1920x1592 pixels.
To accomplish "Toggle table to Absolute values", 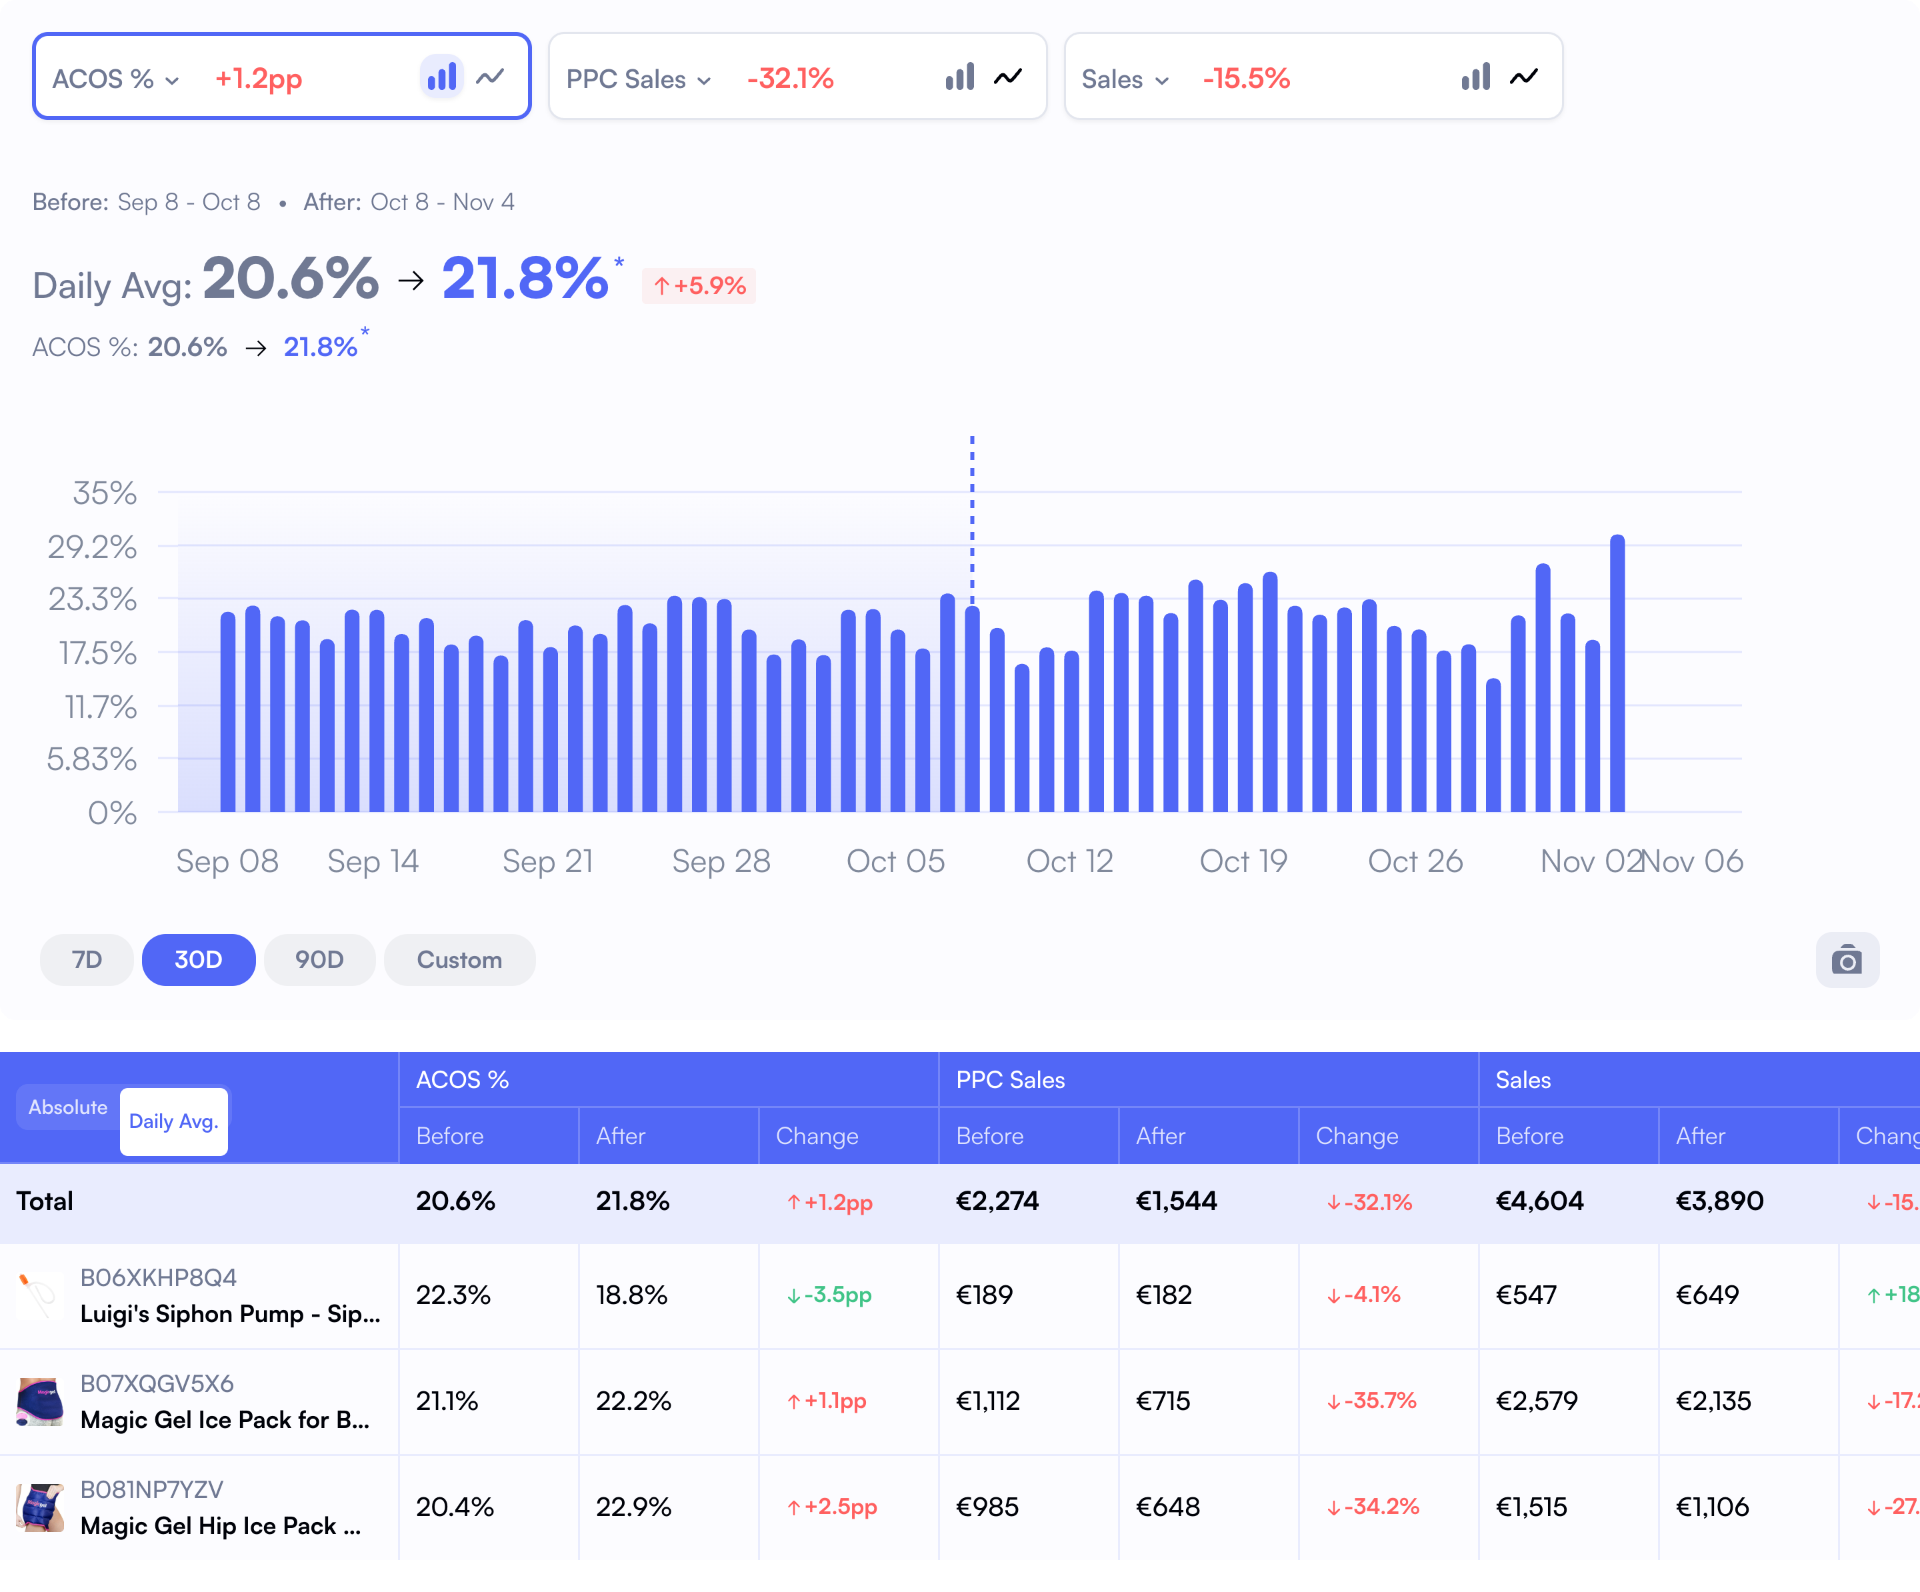I will click(x=68, y=1108).
